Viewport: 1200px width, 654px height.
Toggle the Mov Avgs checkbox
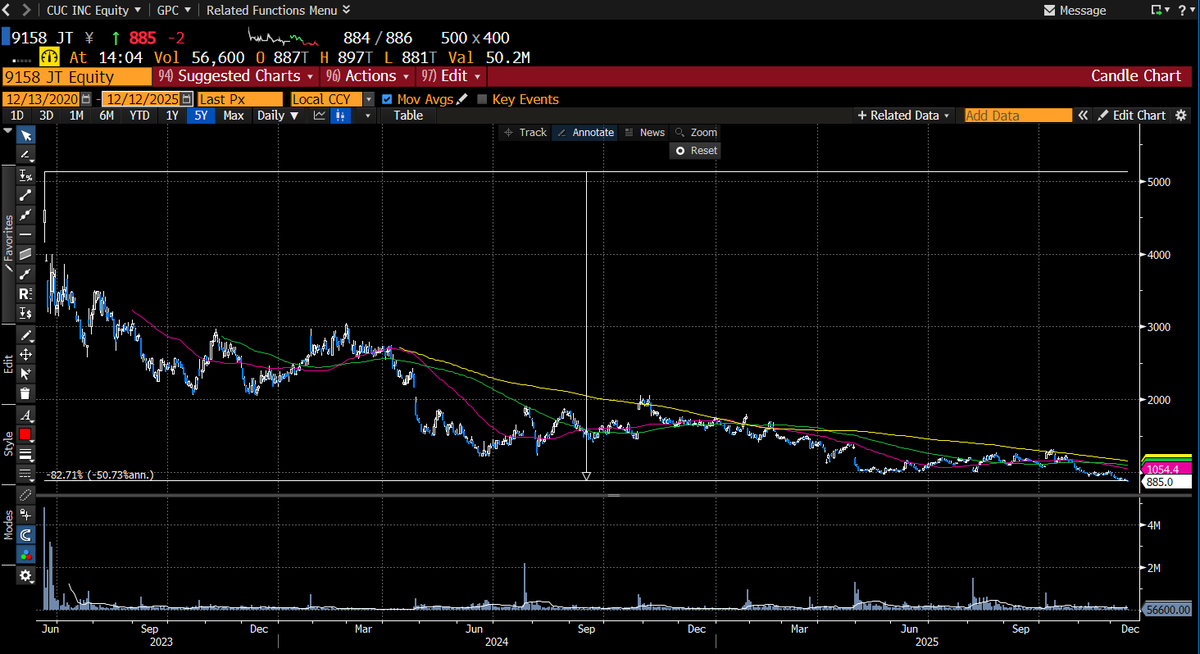coord(387,99)
